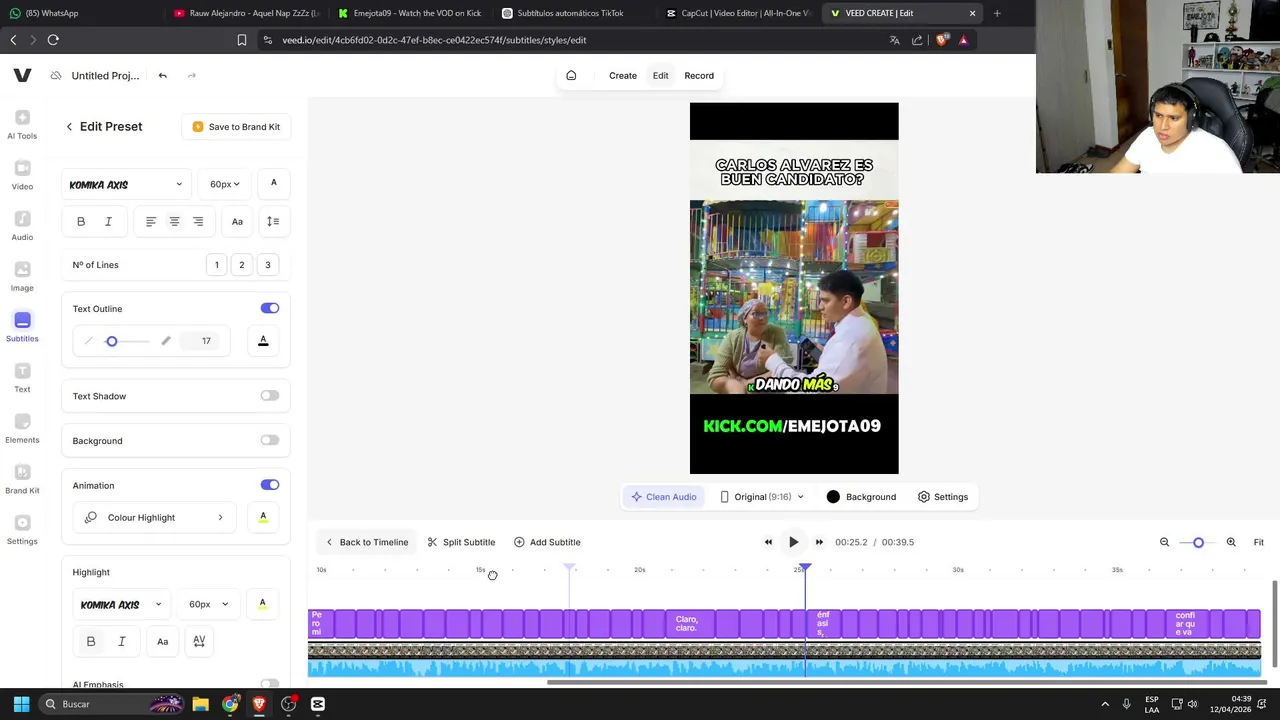Open line spacing options
This screenshot has width=1280, height=720.
tap(273, 221)
